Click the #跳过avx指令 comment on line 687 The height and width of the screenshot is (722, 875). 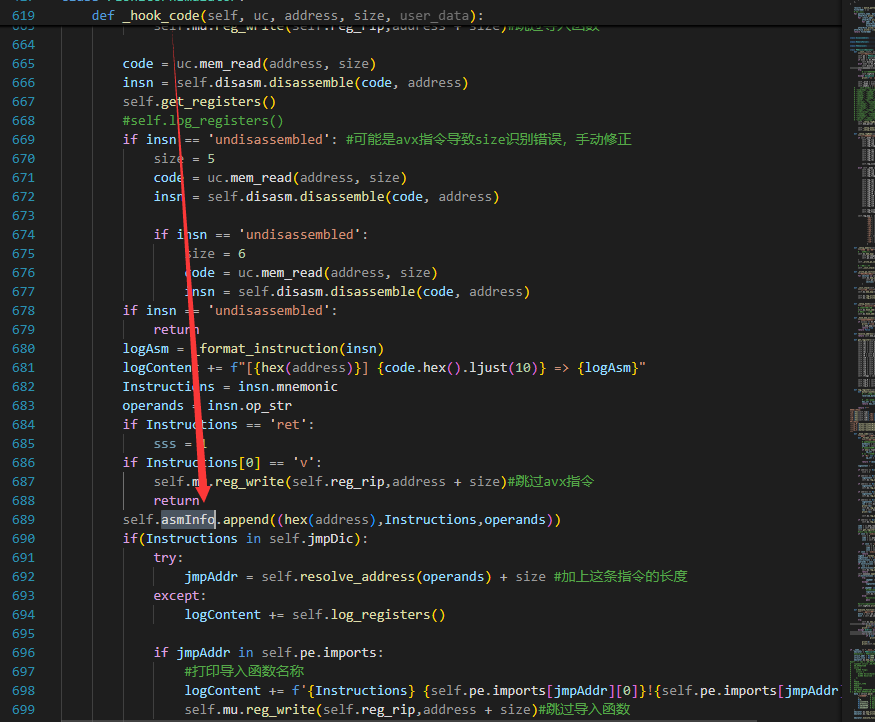[551, 482]
